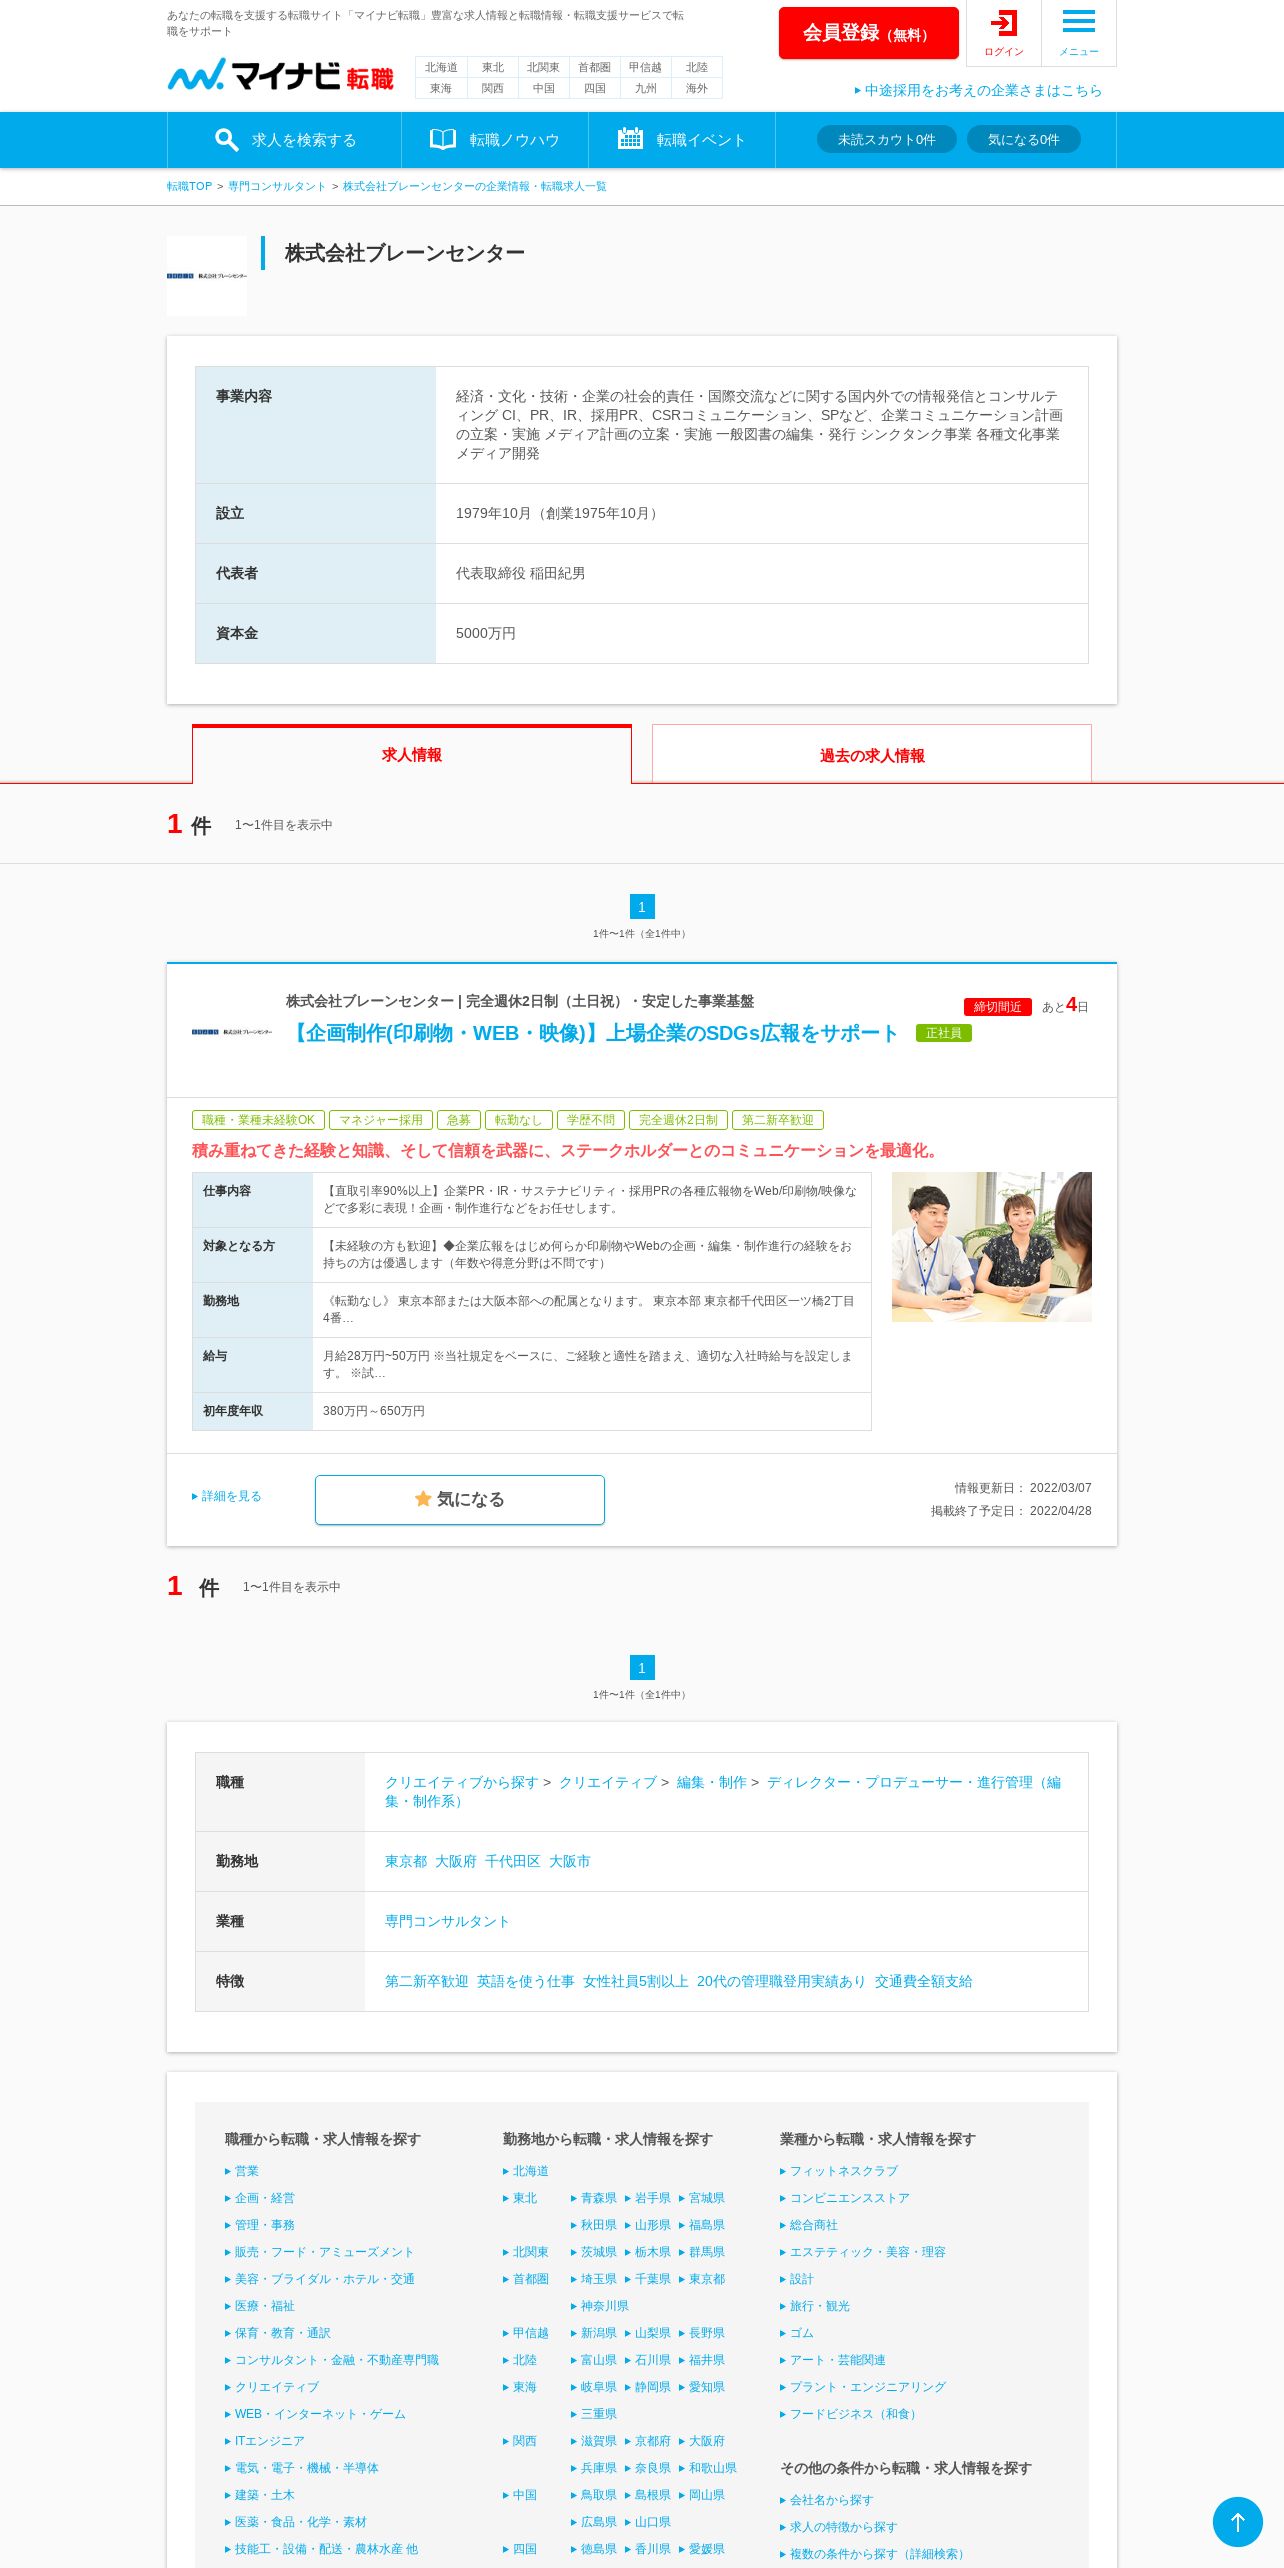
Task: Switch to 求人情報 tab
Action: [x=412, y=755]
